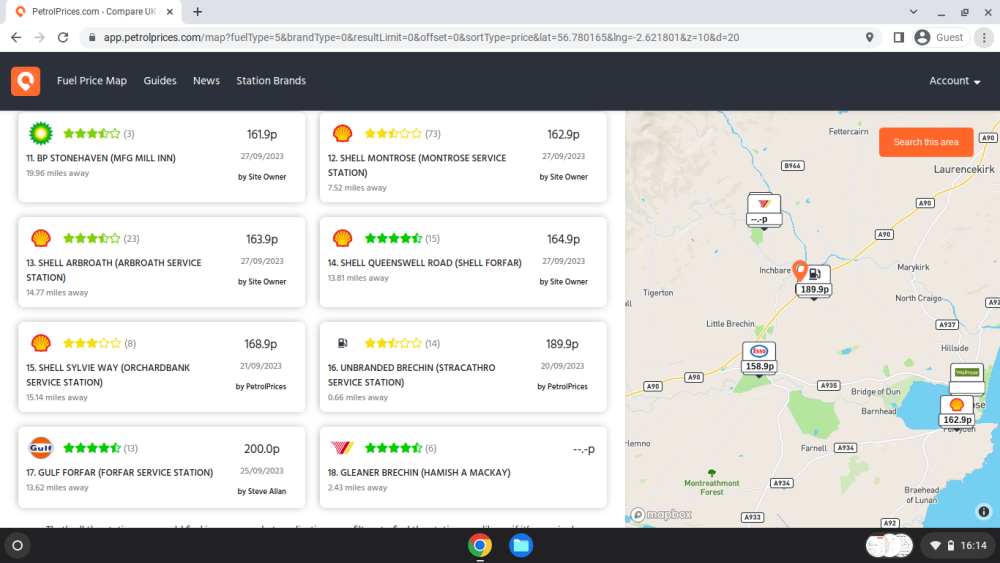This screenshot has height=563, width=1000.
Task: Select the 189.9p unbranded map marker
Action: [x=814, y=281]
